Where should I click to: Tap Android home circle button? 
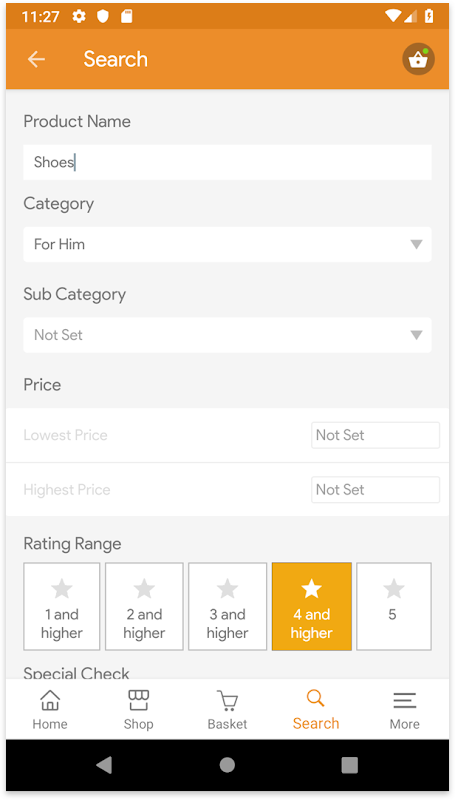pos(227,765)
